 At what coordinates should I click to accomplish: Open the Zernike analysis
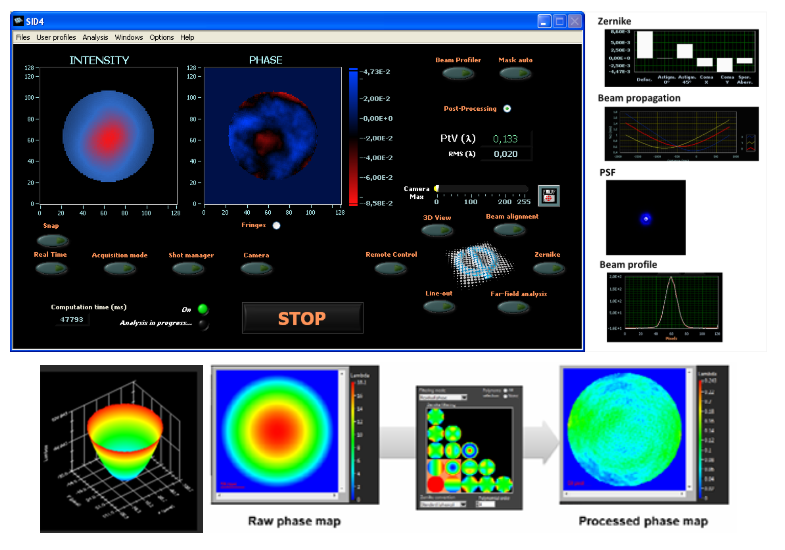point(546,269)
